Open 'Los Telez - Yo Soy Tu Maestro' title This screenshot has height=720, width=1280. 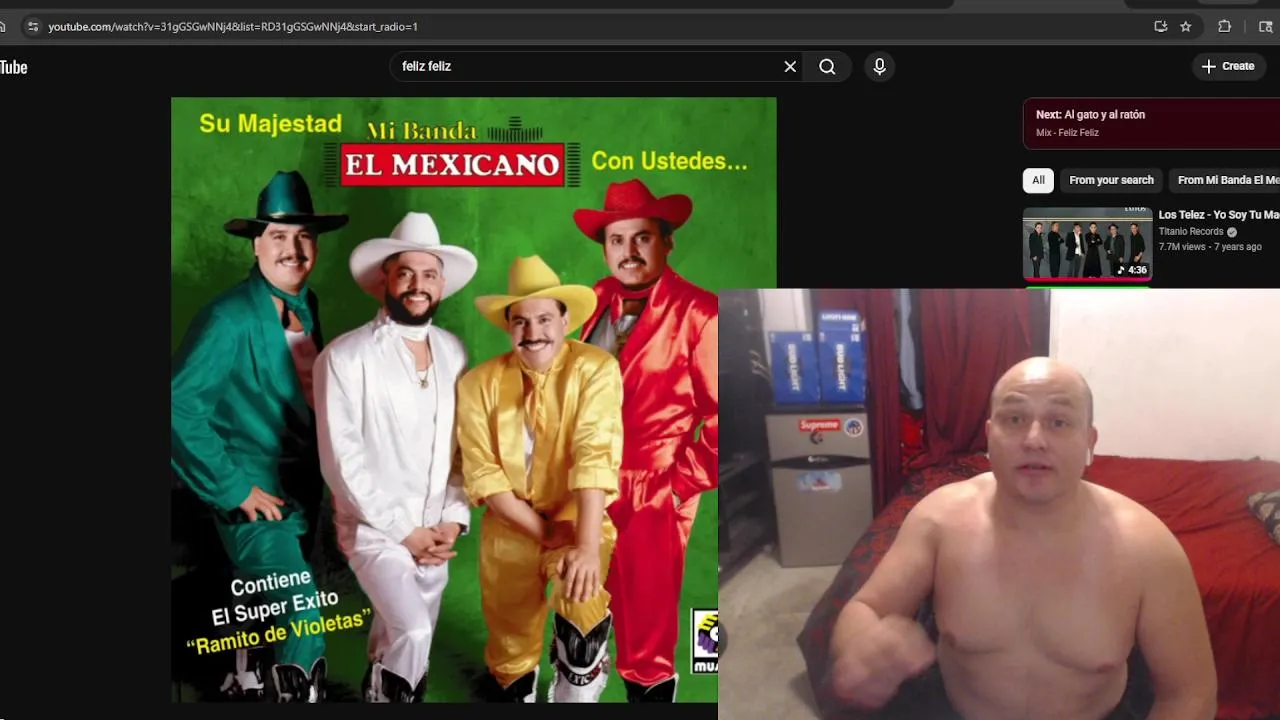(1219, 215)
